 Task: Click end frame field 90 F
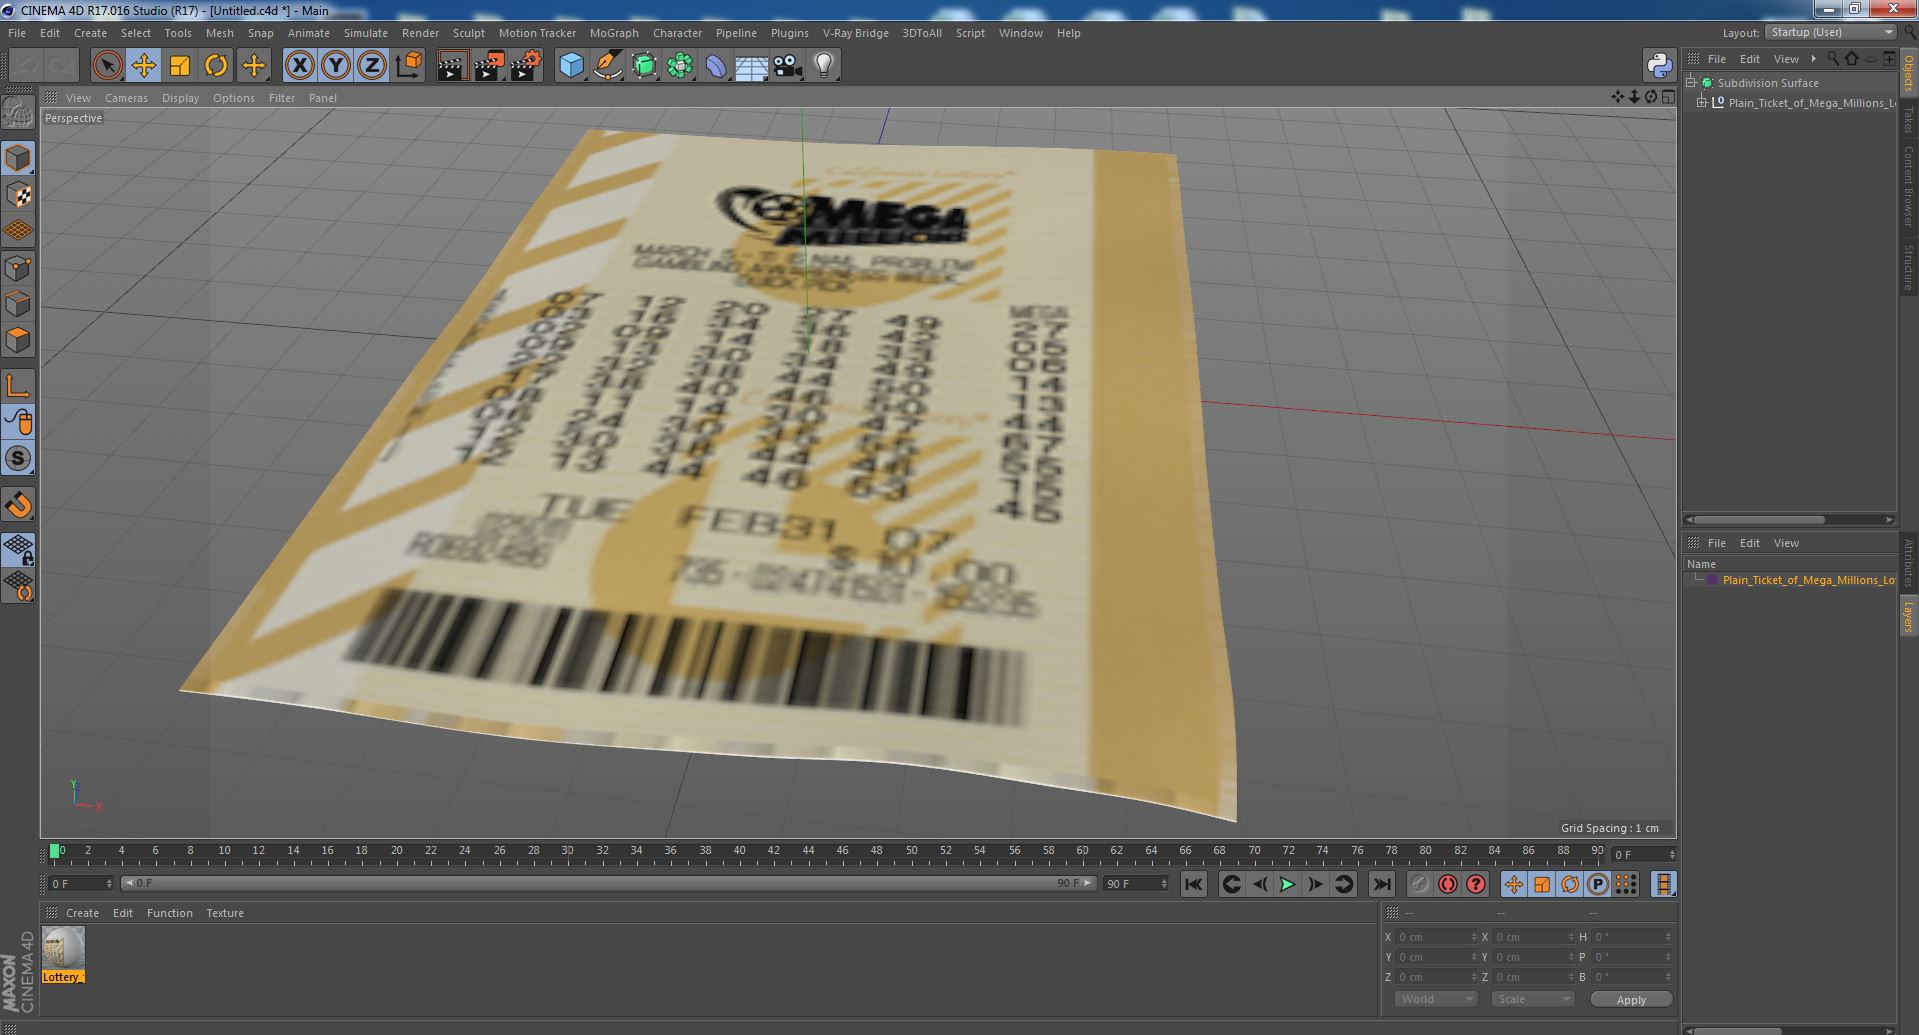[x=1135, y=884]
